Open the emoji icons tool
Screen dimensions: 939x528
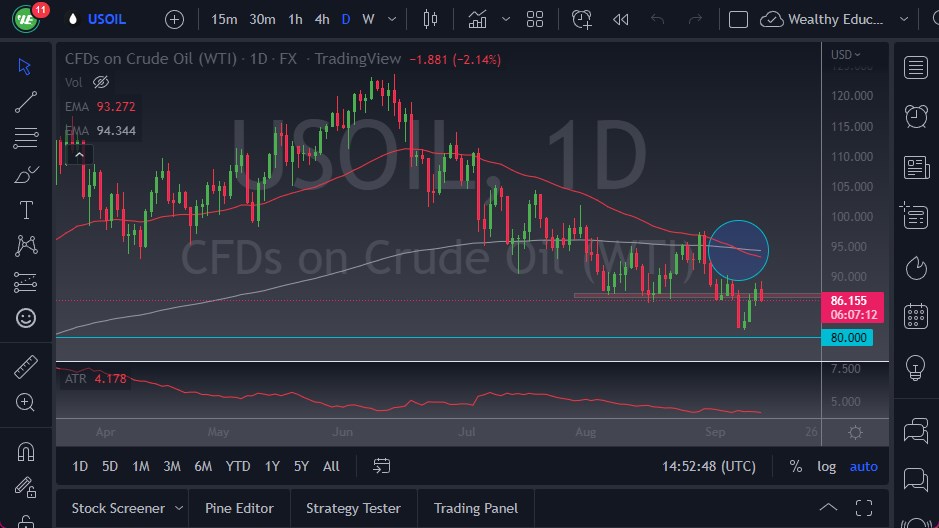[x=26, y=318]
